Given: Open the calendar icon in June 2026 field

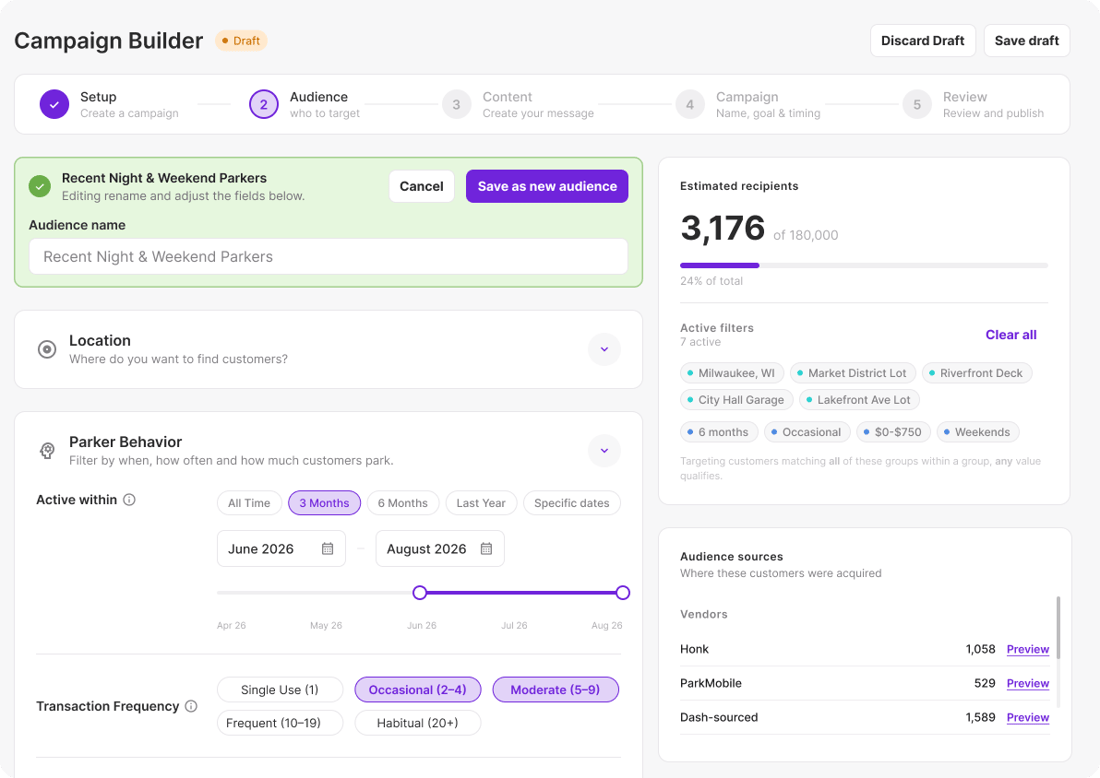Looking at the screenshot, I should [x=328, y=549].
